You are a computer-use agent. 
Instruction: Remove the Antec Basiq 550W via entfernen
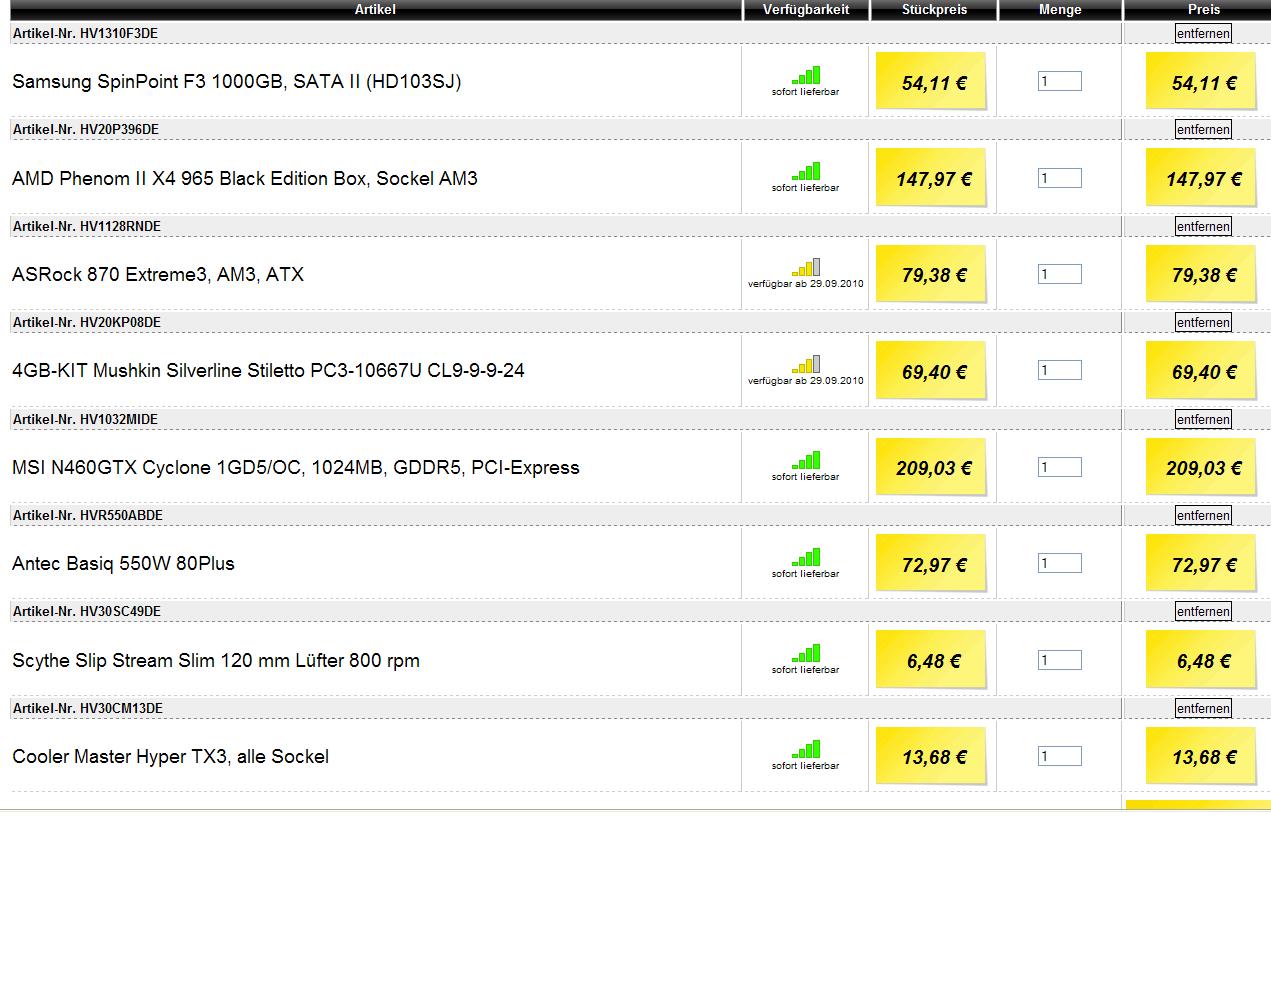[1203, 515]
